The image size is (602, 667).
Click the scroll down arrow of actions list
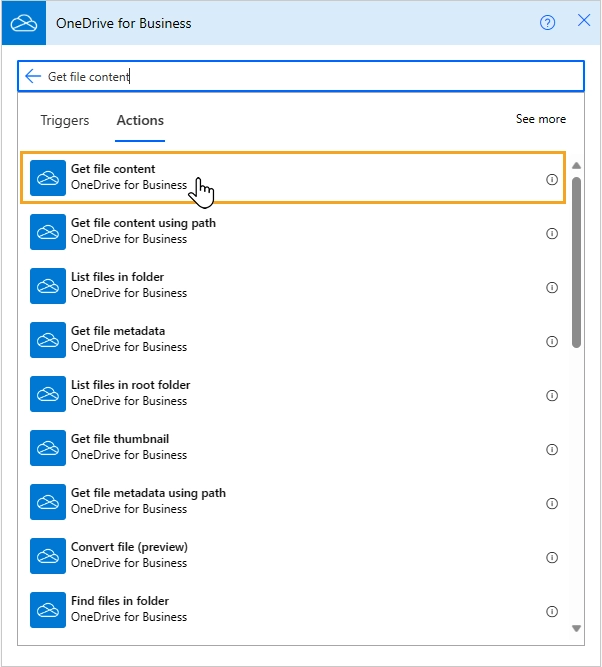click(x=576, y=628)
